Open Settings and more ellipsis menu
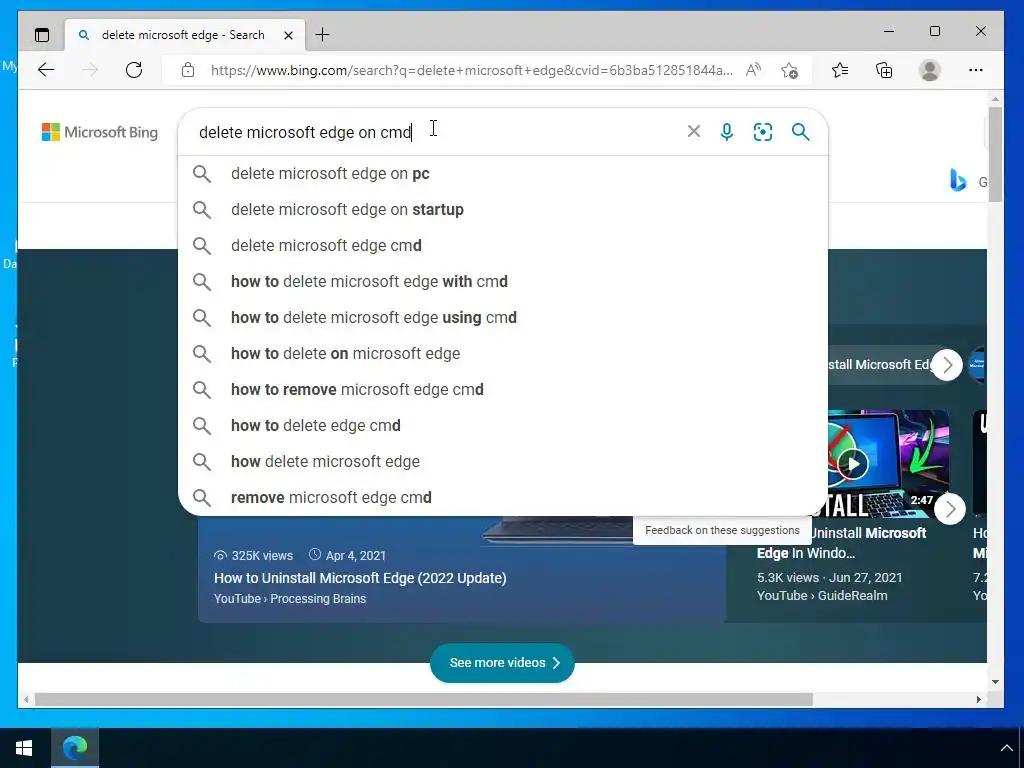1024x768 pixels. (976, 70)
